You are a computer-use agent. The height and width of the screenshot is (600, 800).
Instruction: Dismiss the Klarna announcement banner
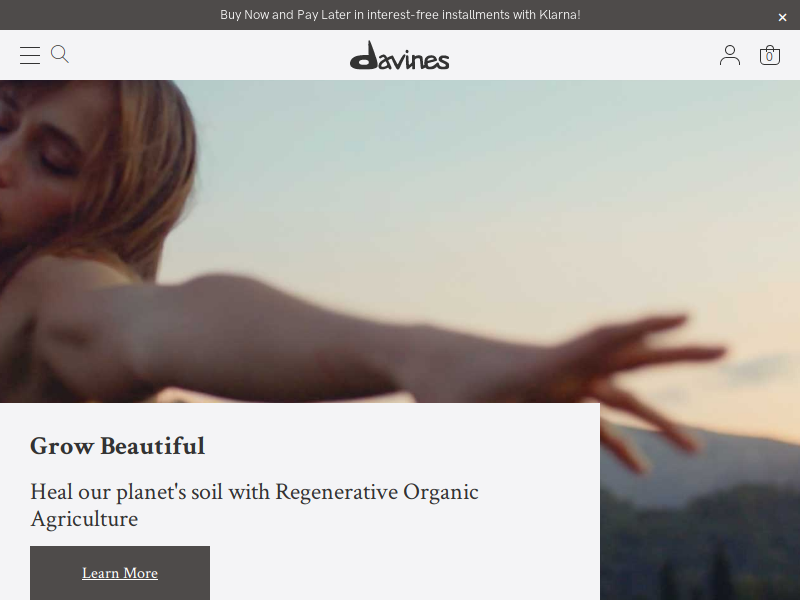782,17
